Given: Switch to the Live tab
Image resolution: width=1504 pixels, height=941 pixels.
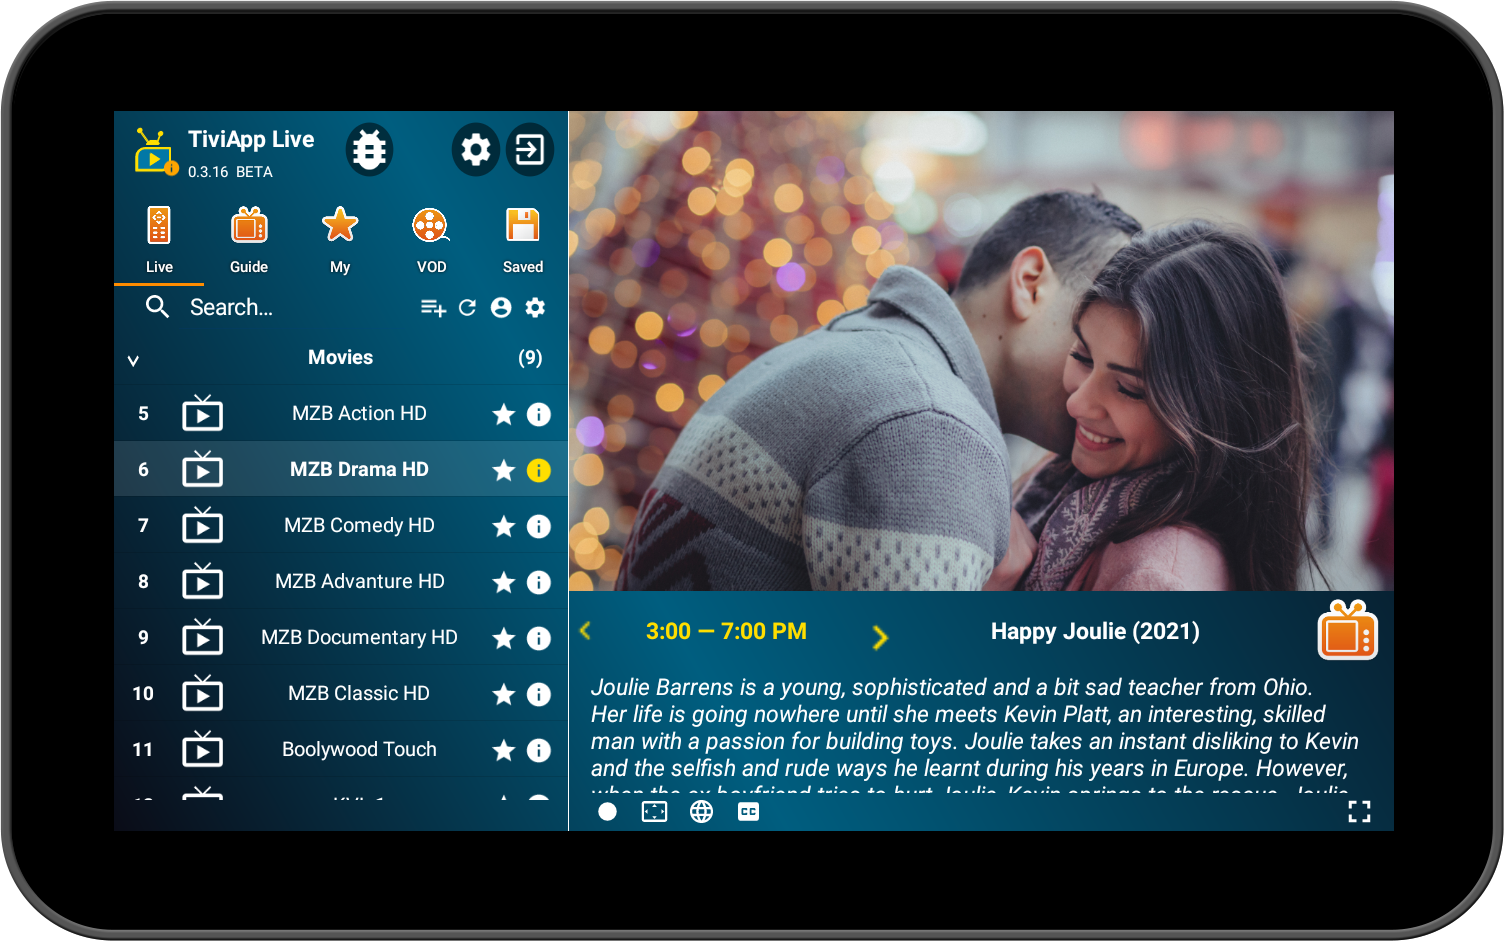Looking at the screenshot, I should (159, 240).
